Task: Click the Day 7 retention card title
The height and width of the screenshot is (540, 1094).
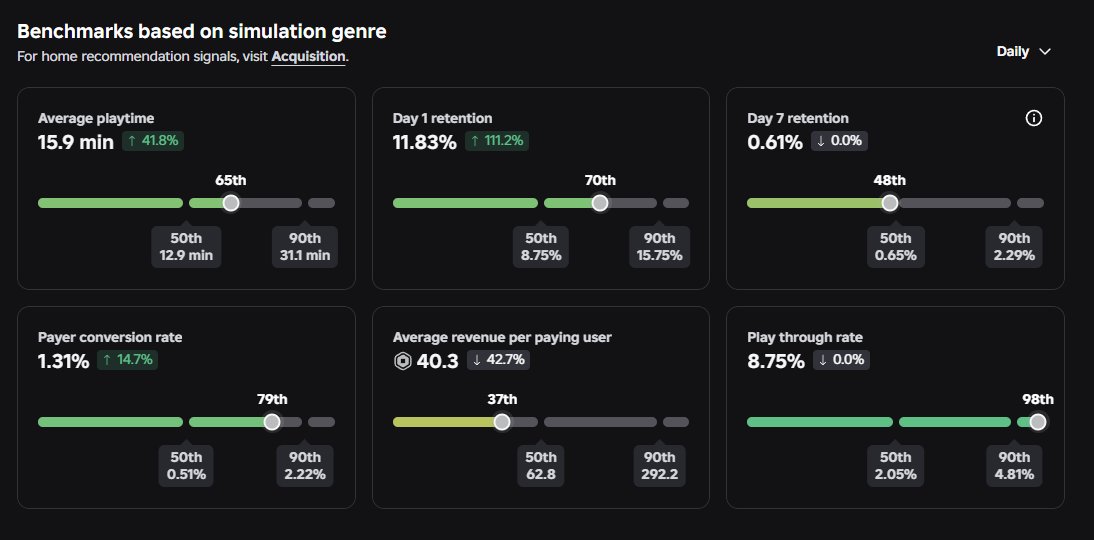Action: click(797, 119)
